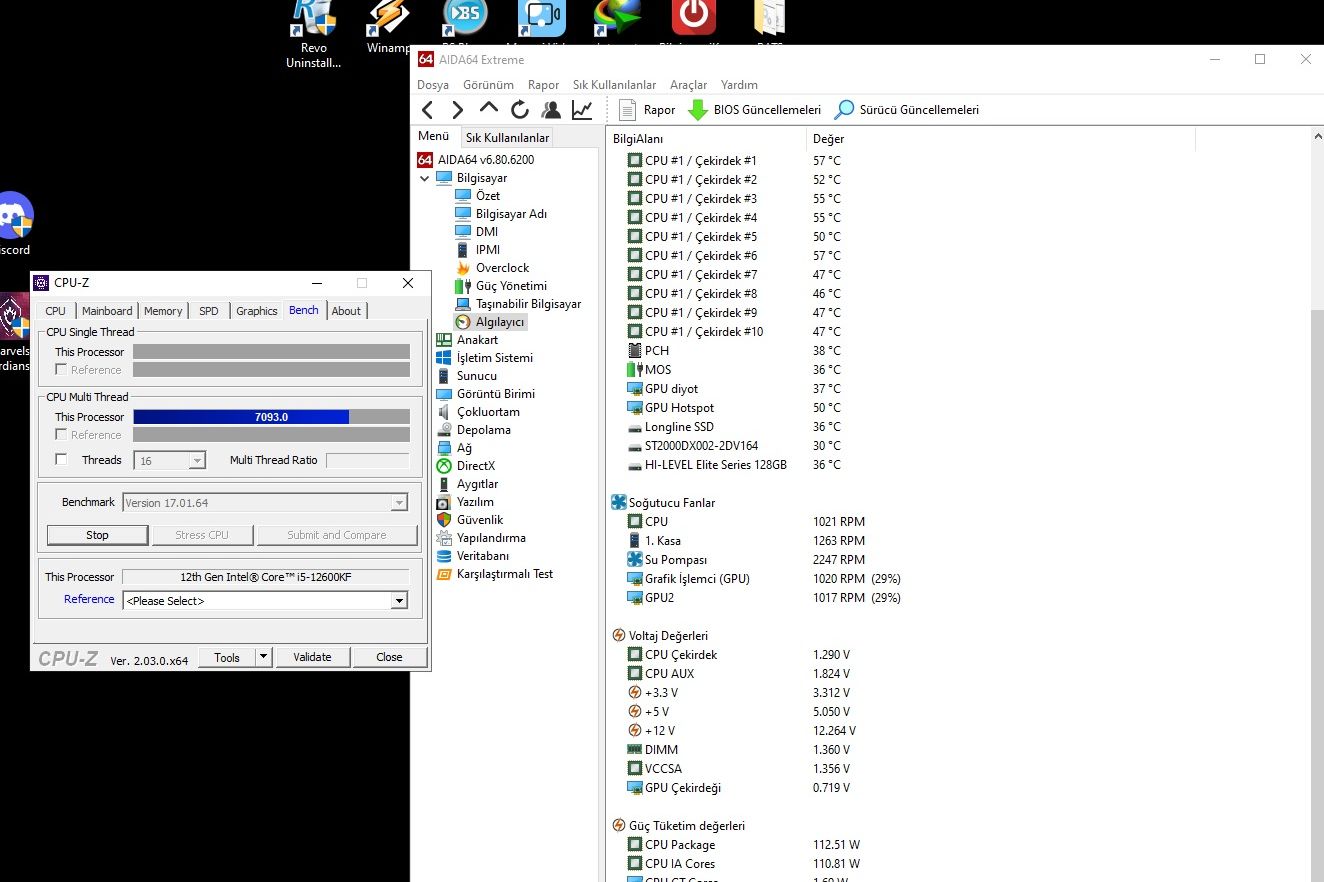Viewport: 1324px width, 882px height.
Task: Open the SPD tab in CPU-Z
Action: tap(209, 311)
